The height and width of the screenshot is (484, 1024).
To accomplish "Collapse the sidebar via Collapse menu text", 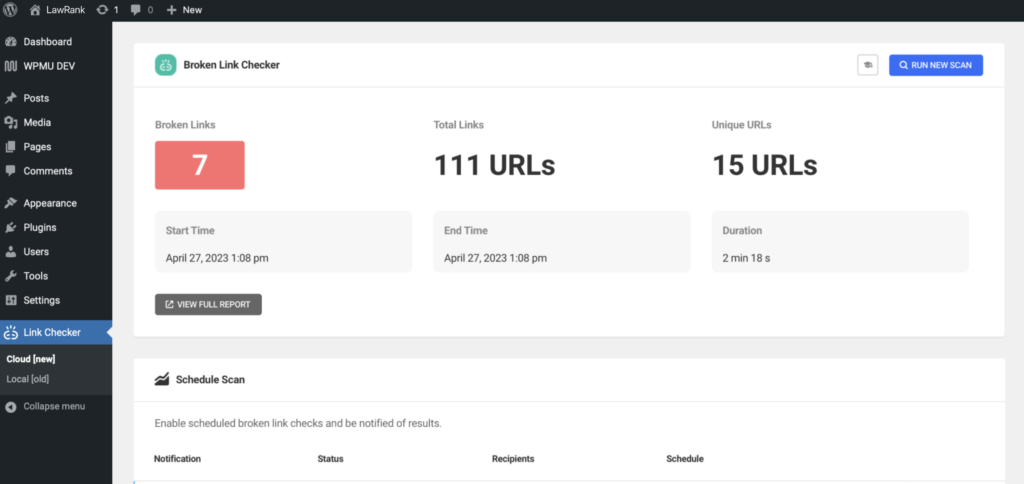I will (x=54, y=406).
